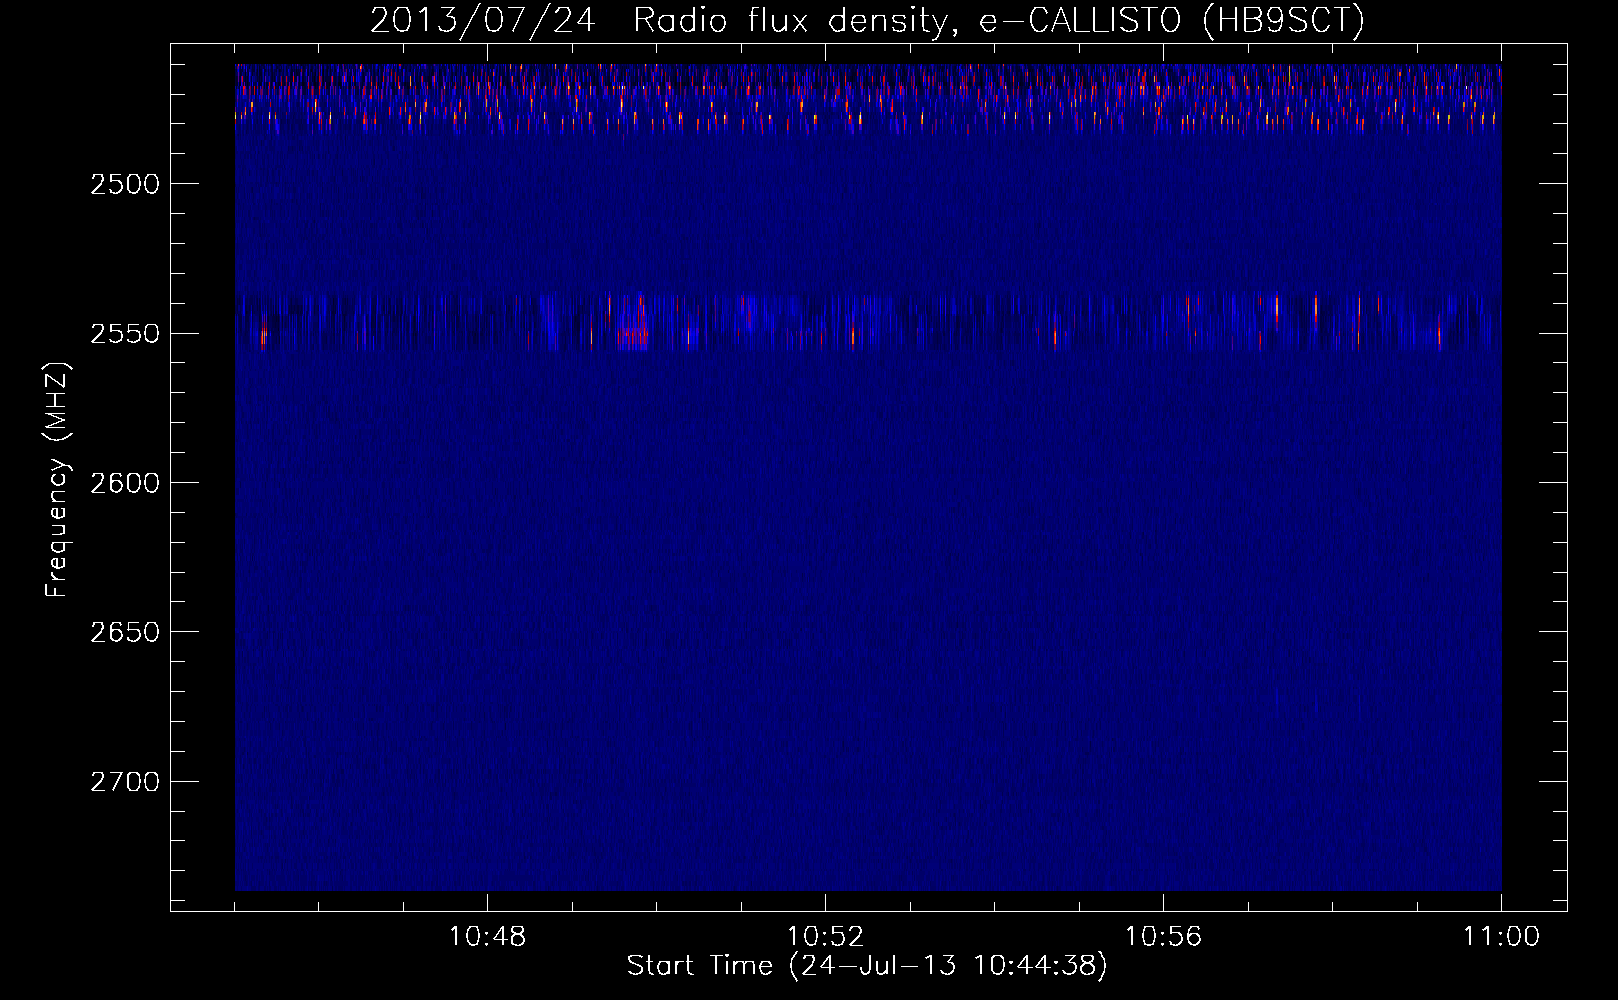Screen dimensions: 1618x1000
Task: Click the 2500 frequency axis label
Action: [x=124, y=184]
